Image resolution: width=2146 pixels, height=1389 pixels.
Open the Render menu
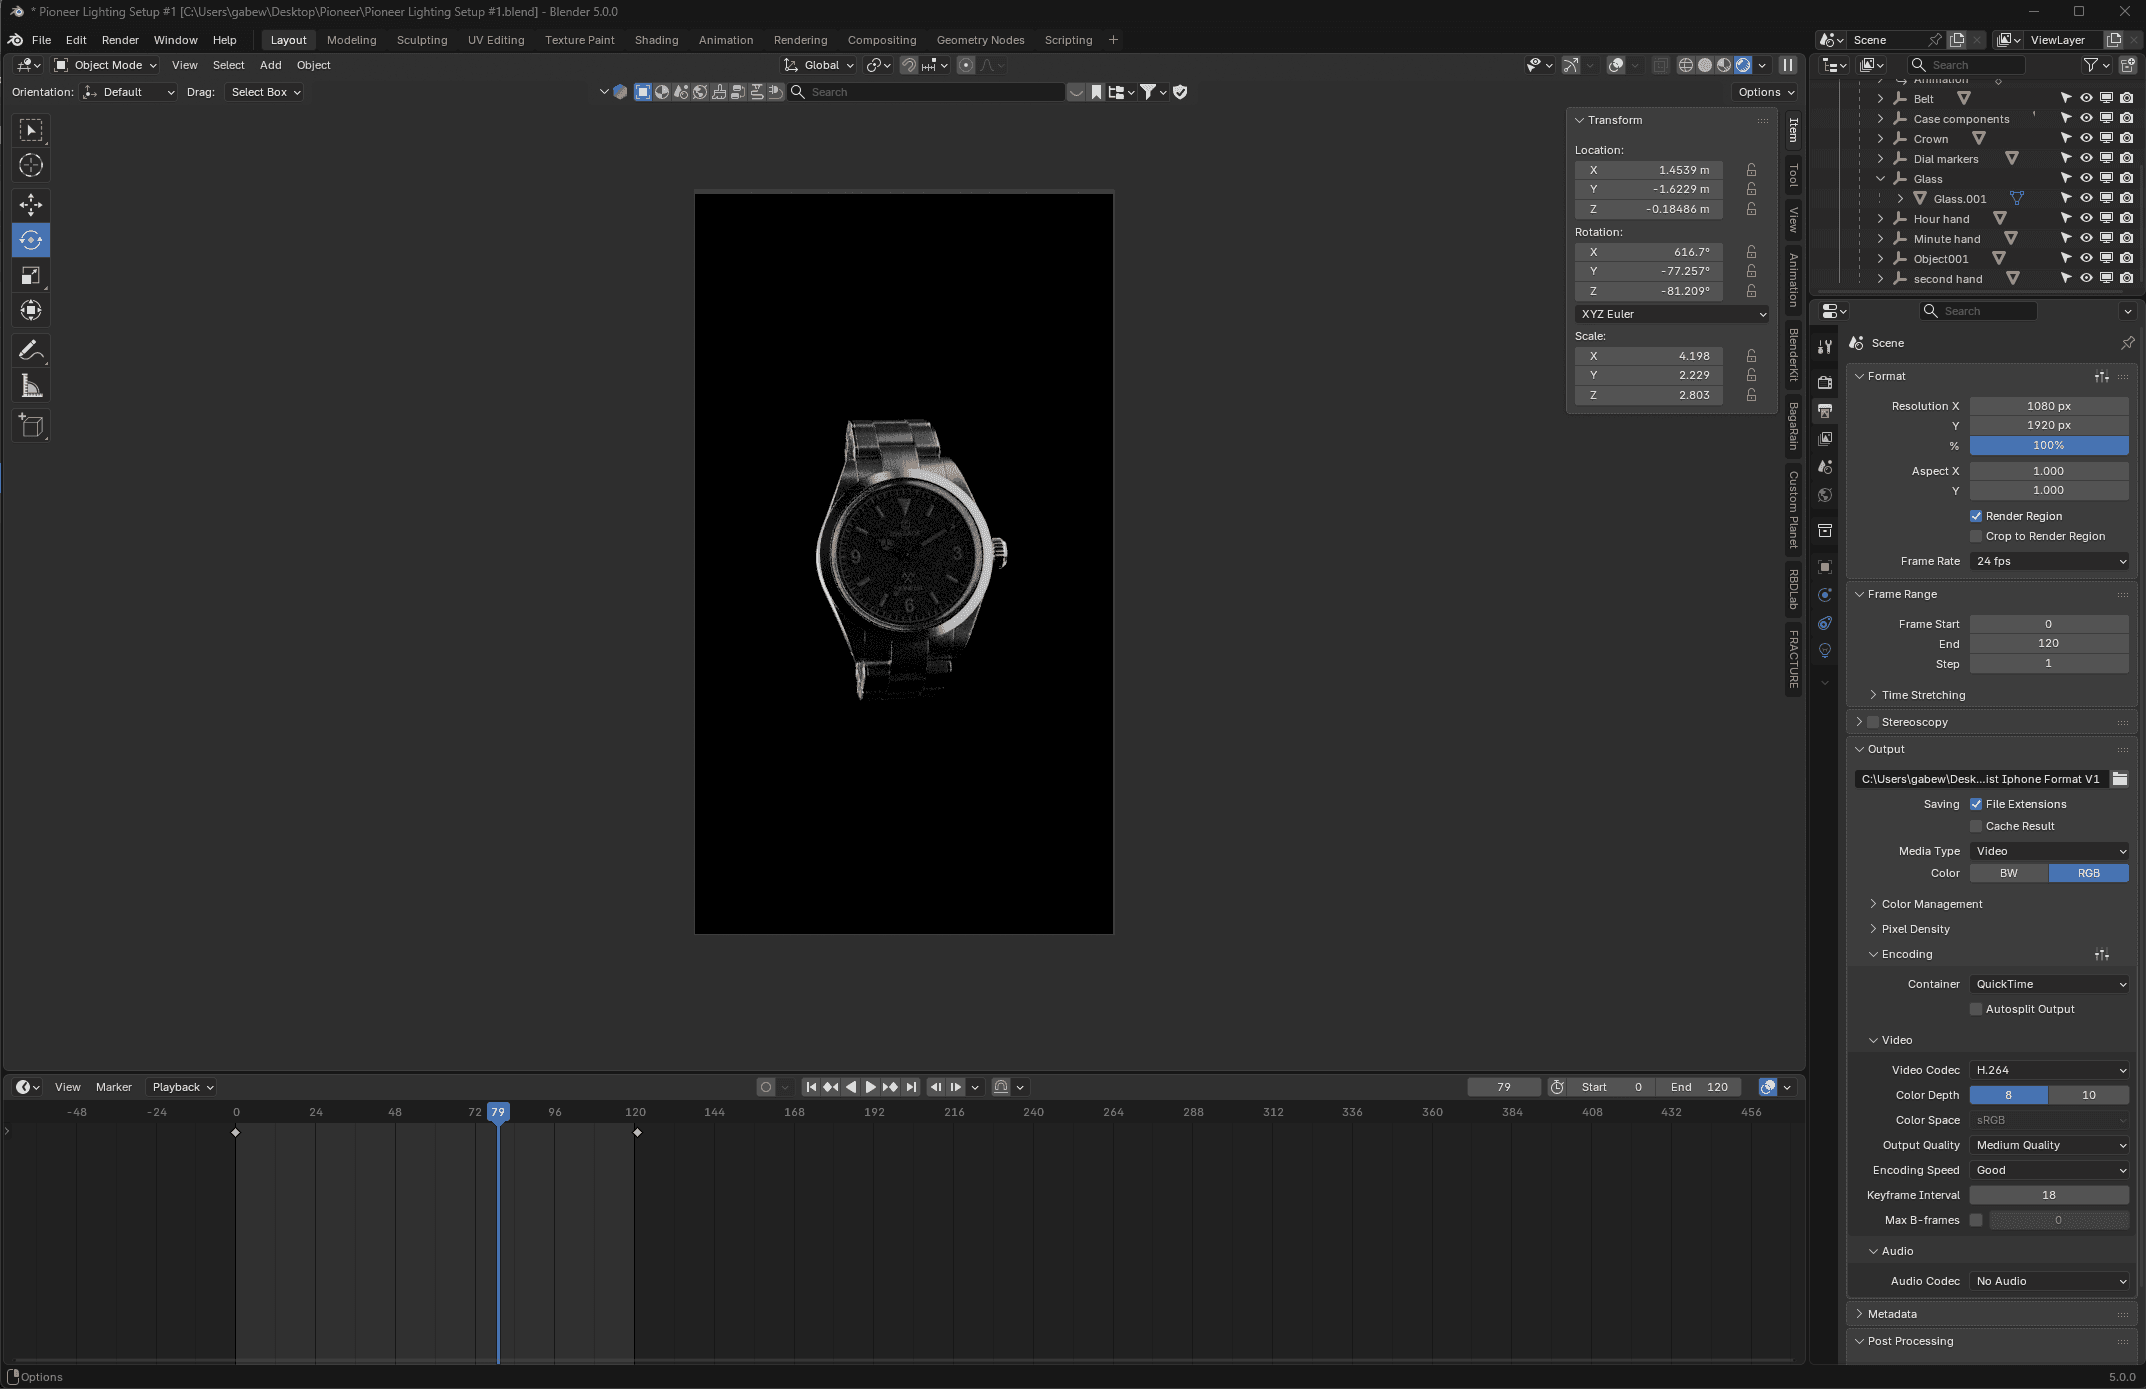(x=120, y=40)
